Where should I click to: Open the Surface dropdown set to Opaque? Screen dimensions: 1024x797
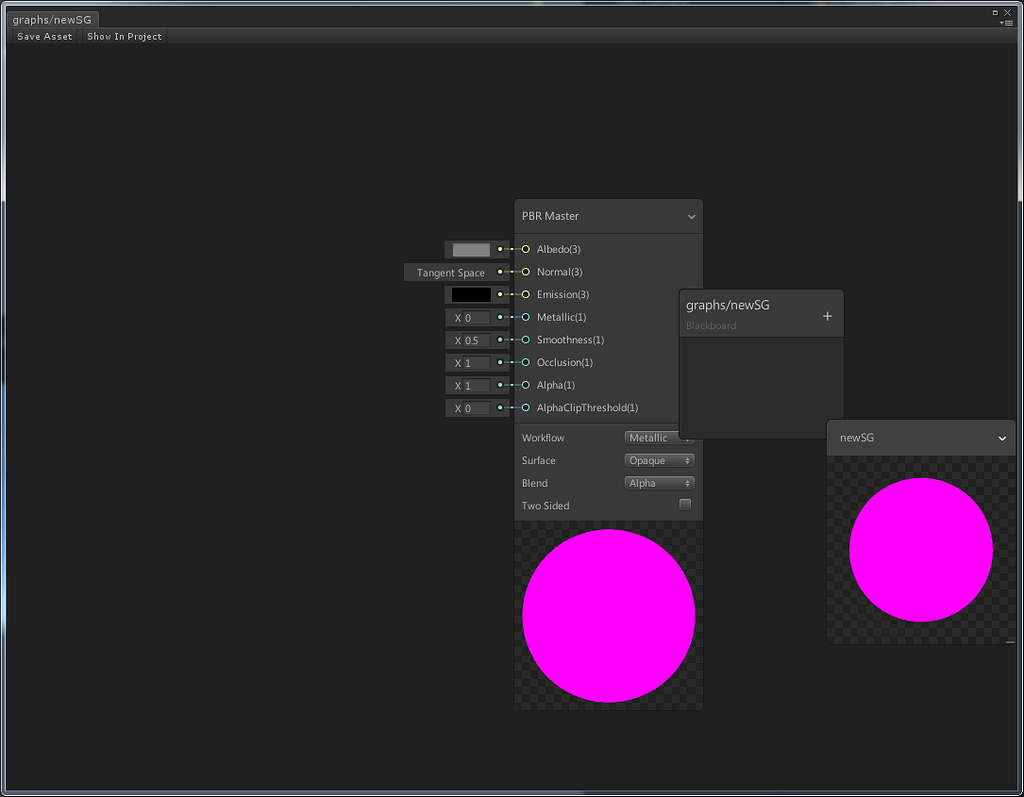click(658, 460)
